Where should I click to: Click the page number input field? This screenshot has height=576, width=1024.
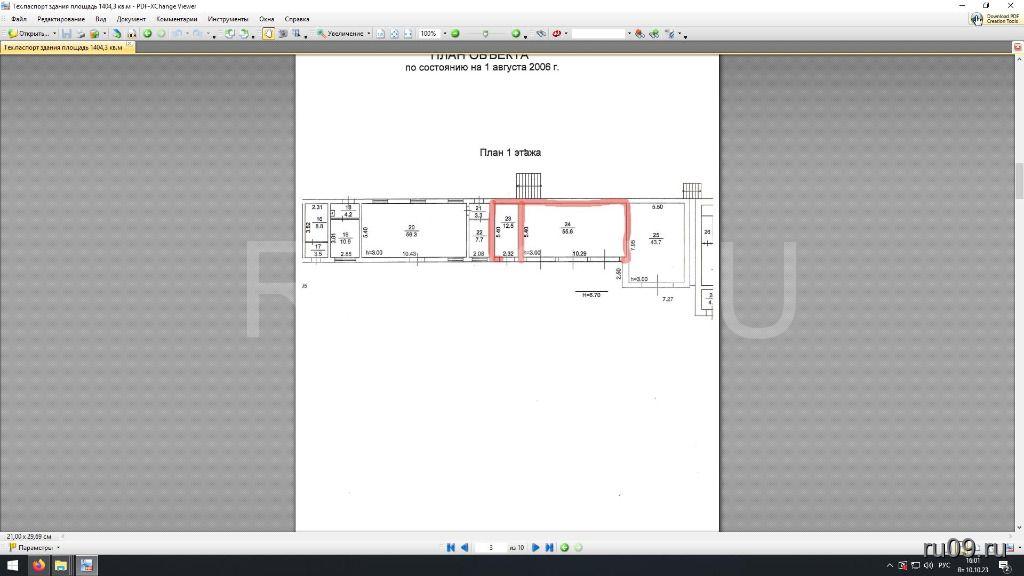pyautogui.click(x=490, y=547)
